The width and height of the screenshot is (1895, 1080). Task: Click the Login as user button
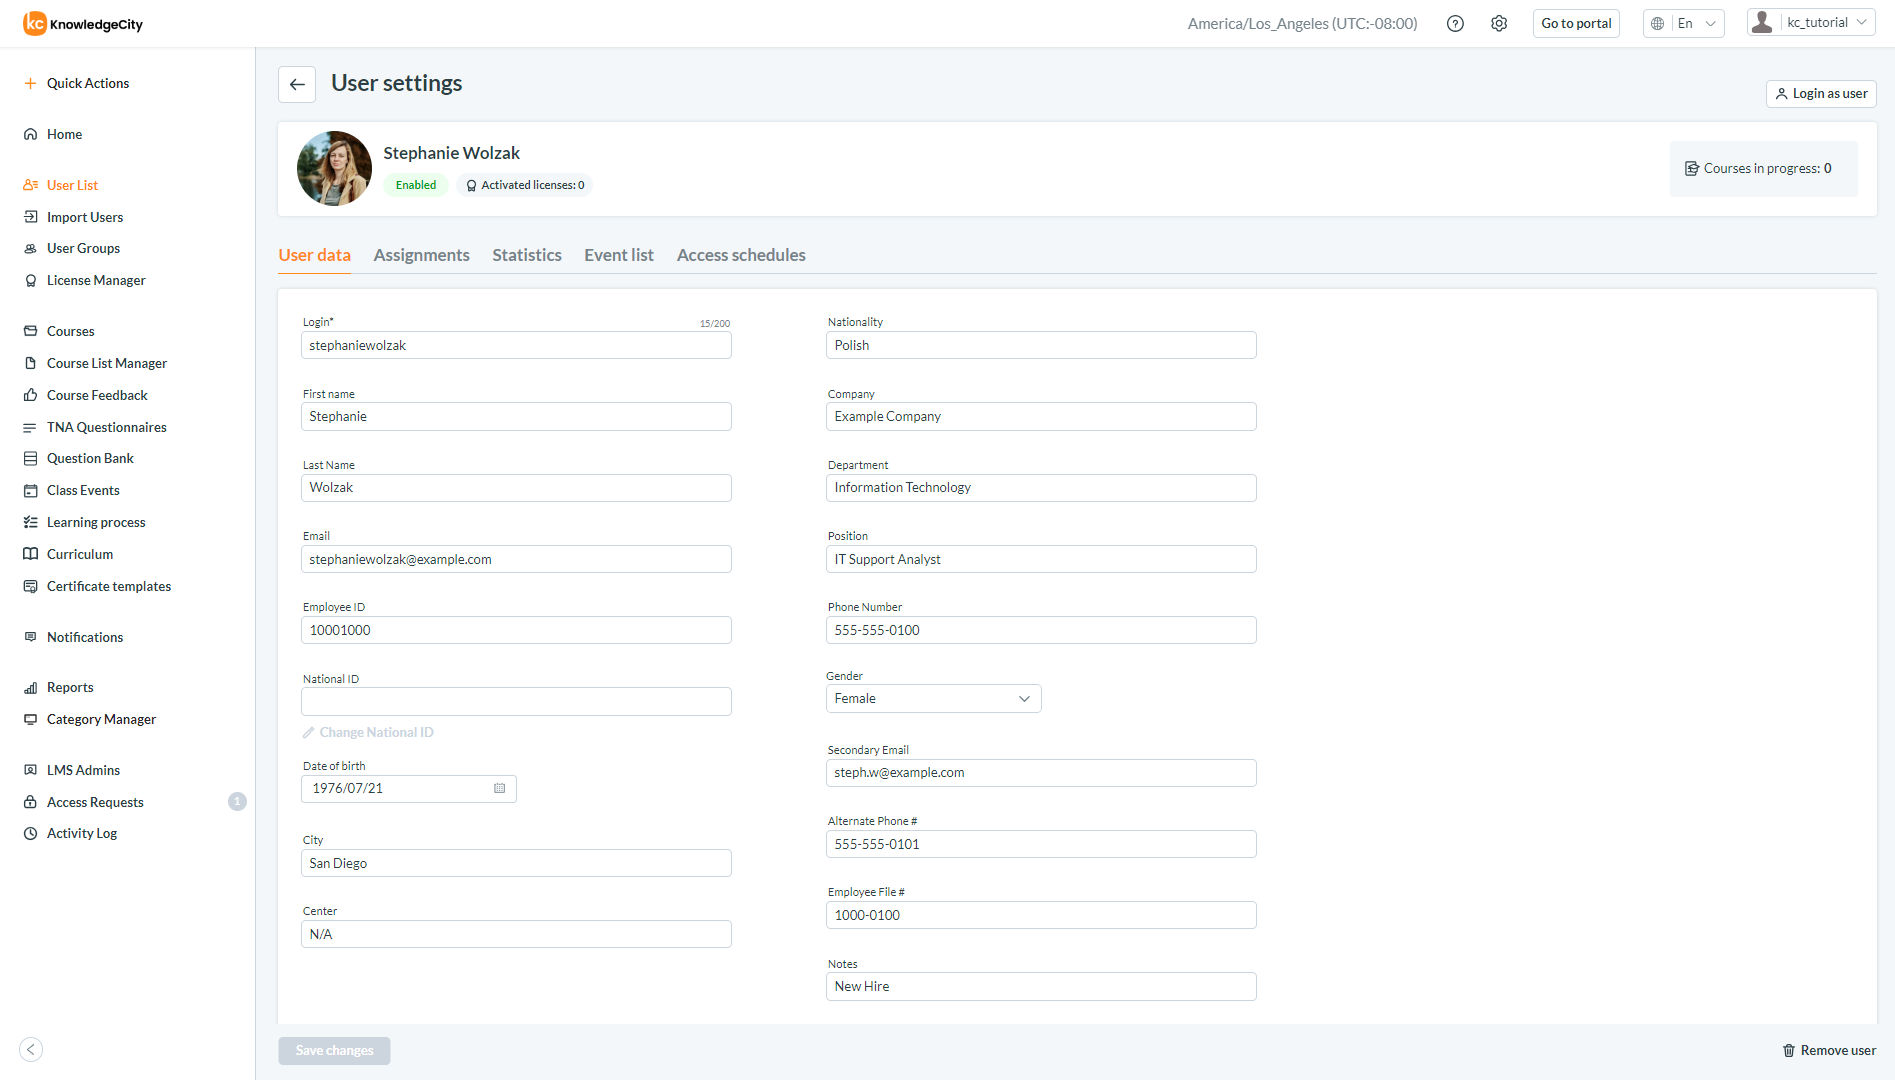click(1821, 94)
